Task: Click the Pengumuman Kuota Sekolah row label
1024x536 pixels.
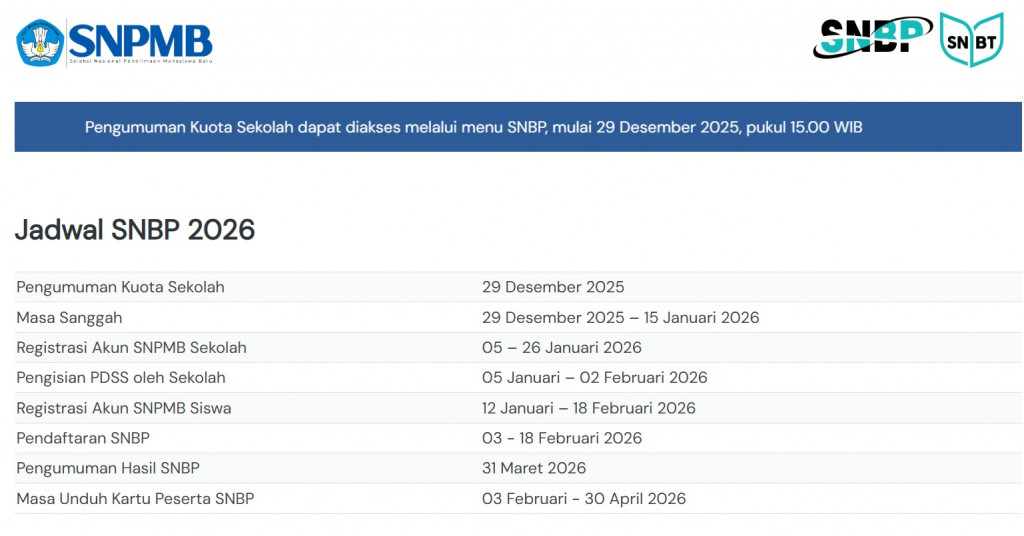Action: coord(120,287)
